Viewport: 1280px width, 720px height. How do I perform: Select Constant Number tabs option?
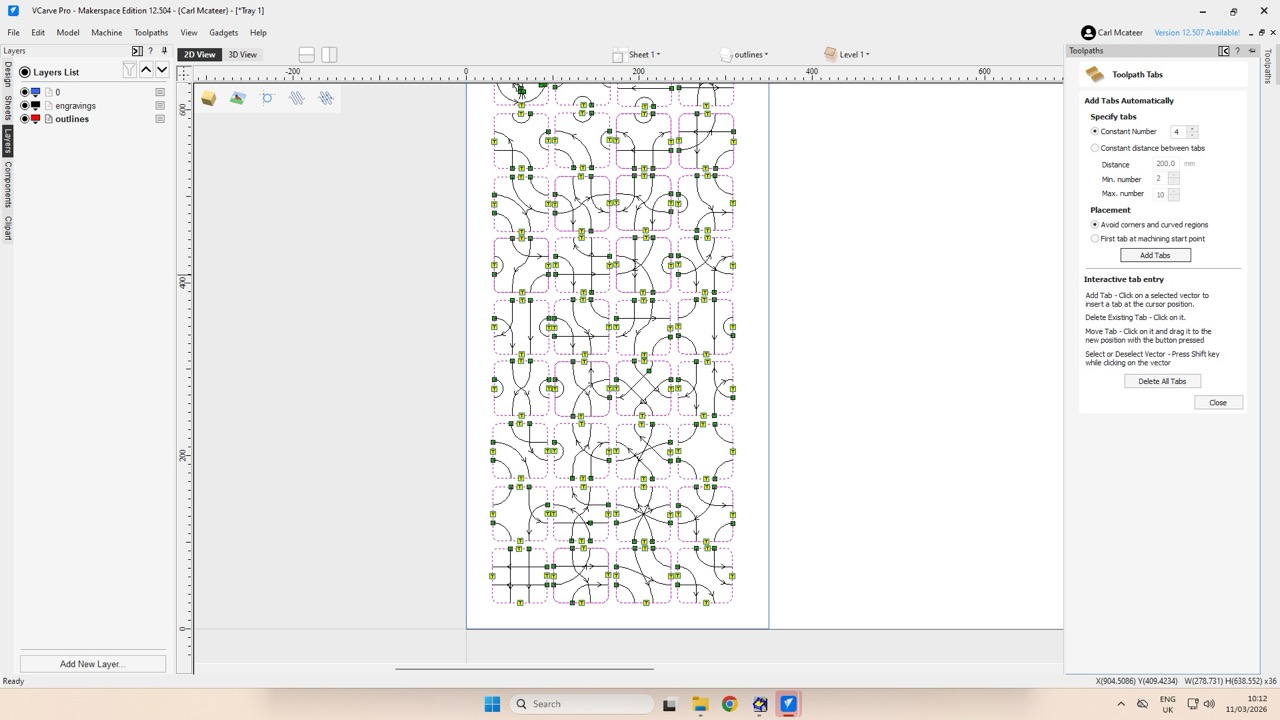pos(1095,132)
